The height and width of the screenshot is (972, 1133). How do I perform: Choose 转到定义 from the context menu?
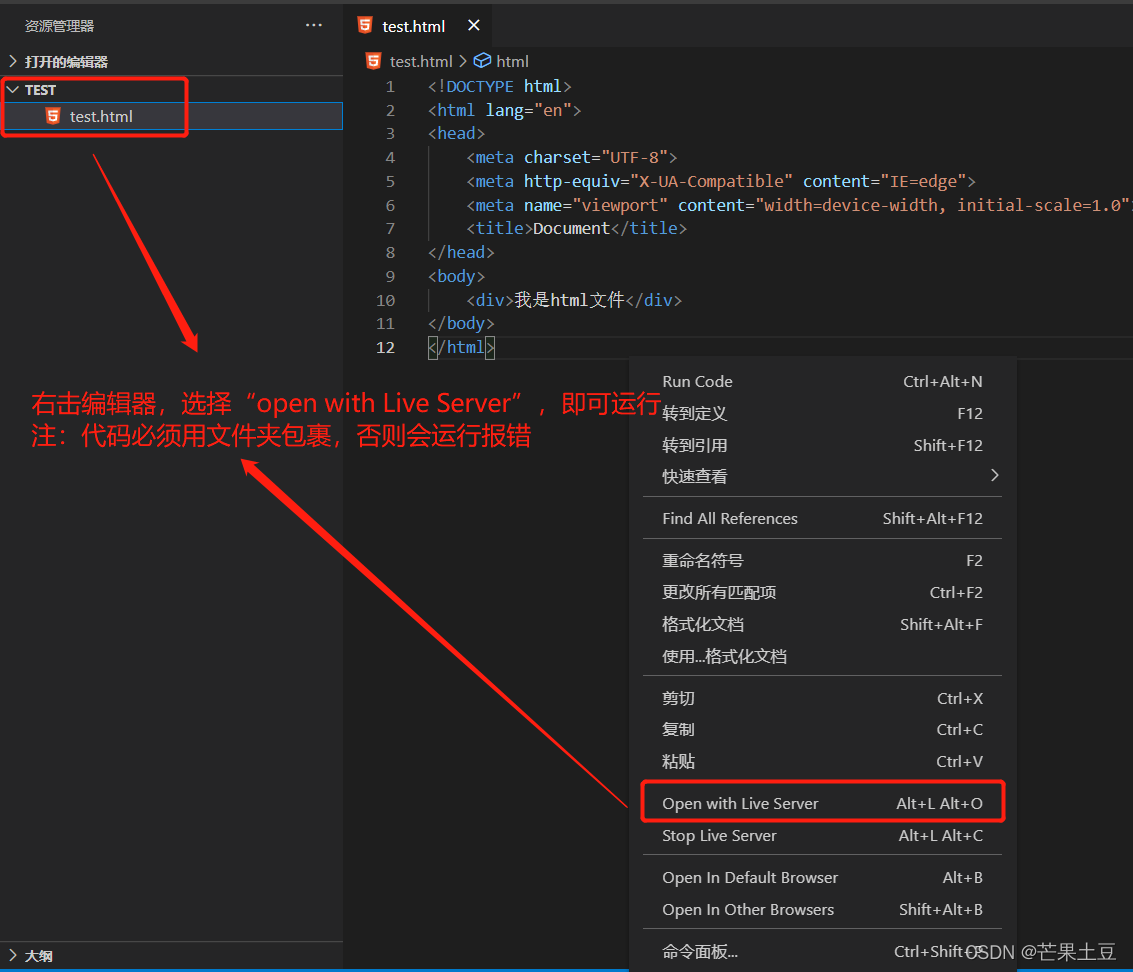pyautogui.click(x=822, y=413)
